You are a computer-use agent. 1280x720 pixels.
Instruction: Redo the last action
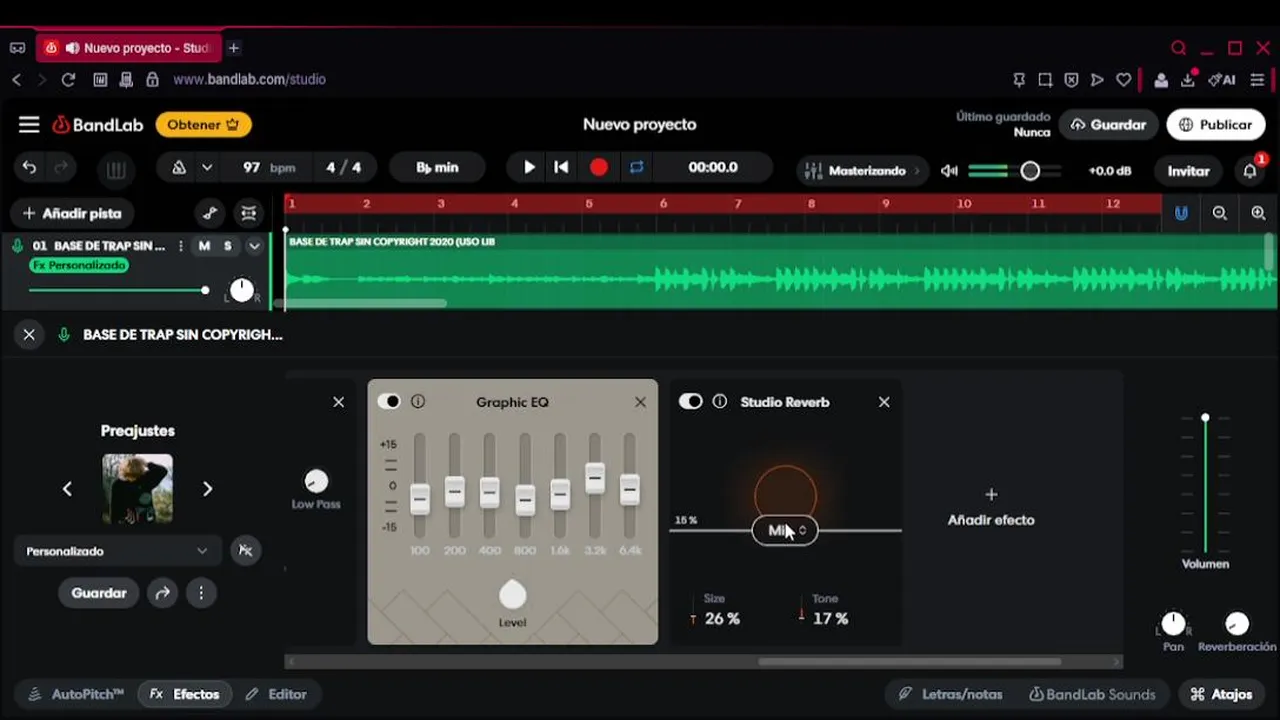tap(62, 168)
